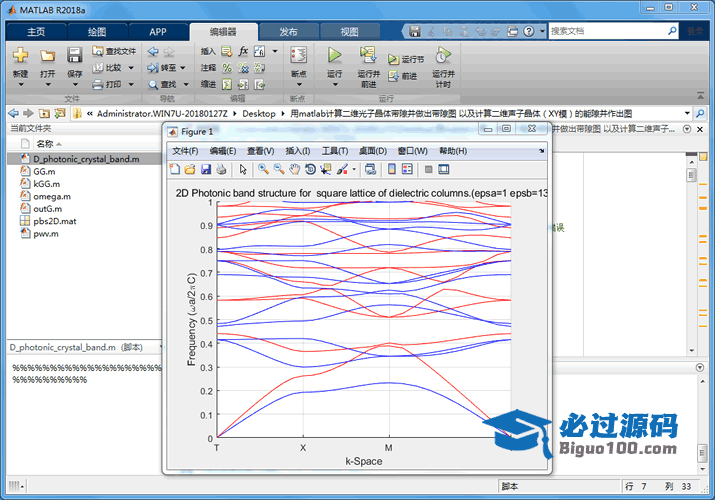Image resolution: width=715 pixels, height=500 pixels.
Task: Open the New (新建) dropdown arrow
Action: click(x=21, y=84)
